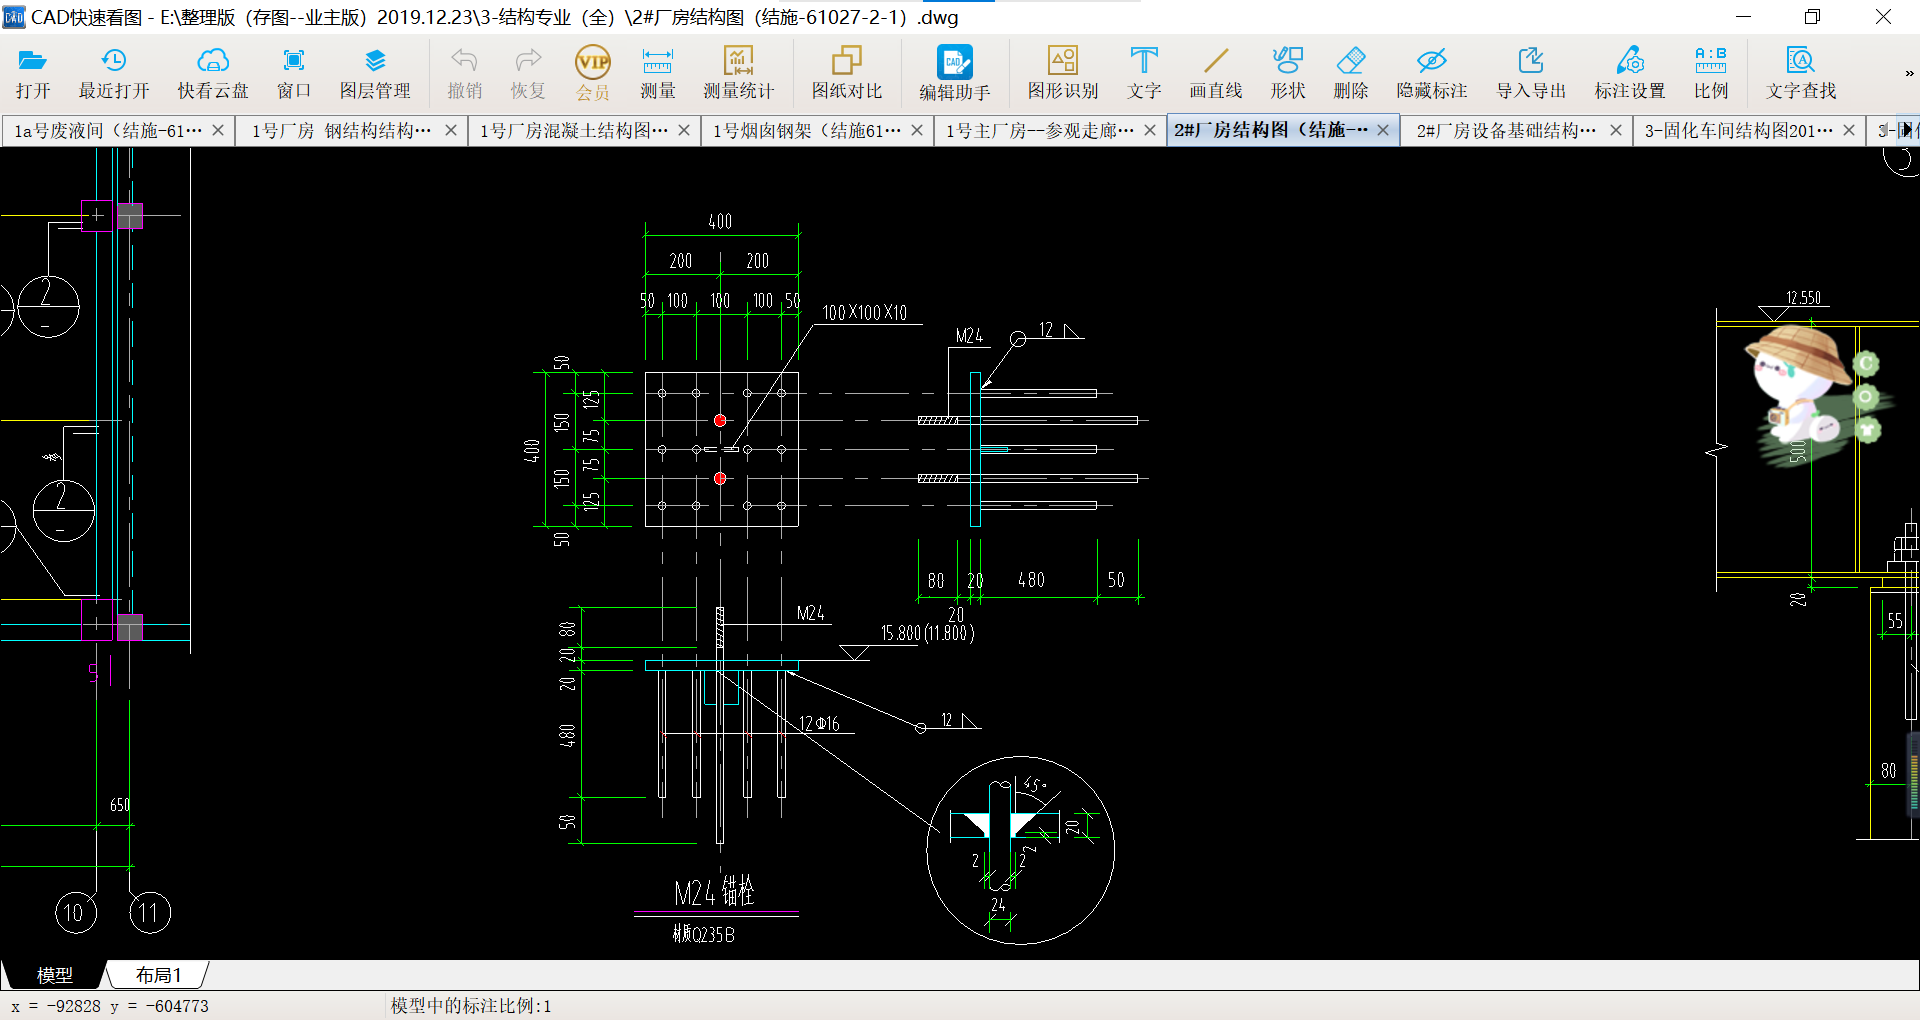Click the middle green mascot bubble button
Viewport: 1920px width, 1020px height.
click(x=1866, y=398)
